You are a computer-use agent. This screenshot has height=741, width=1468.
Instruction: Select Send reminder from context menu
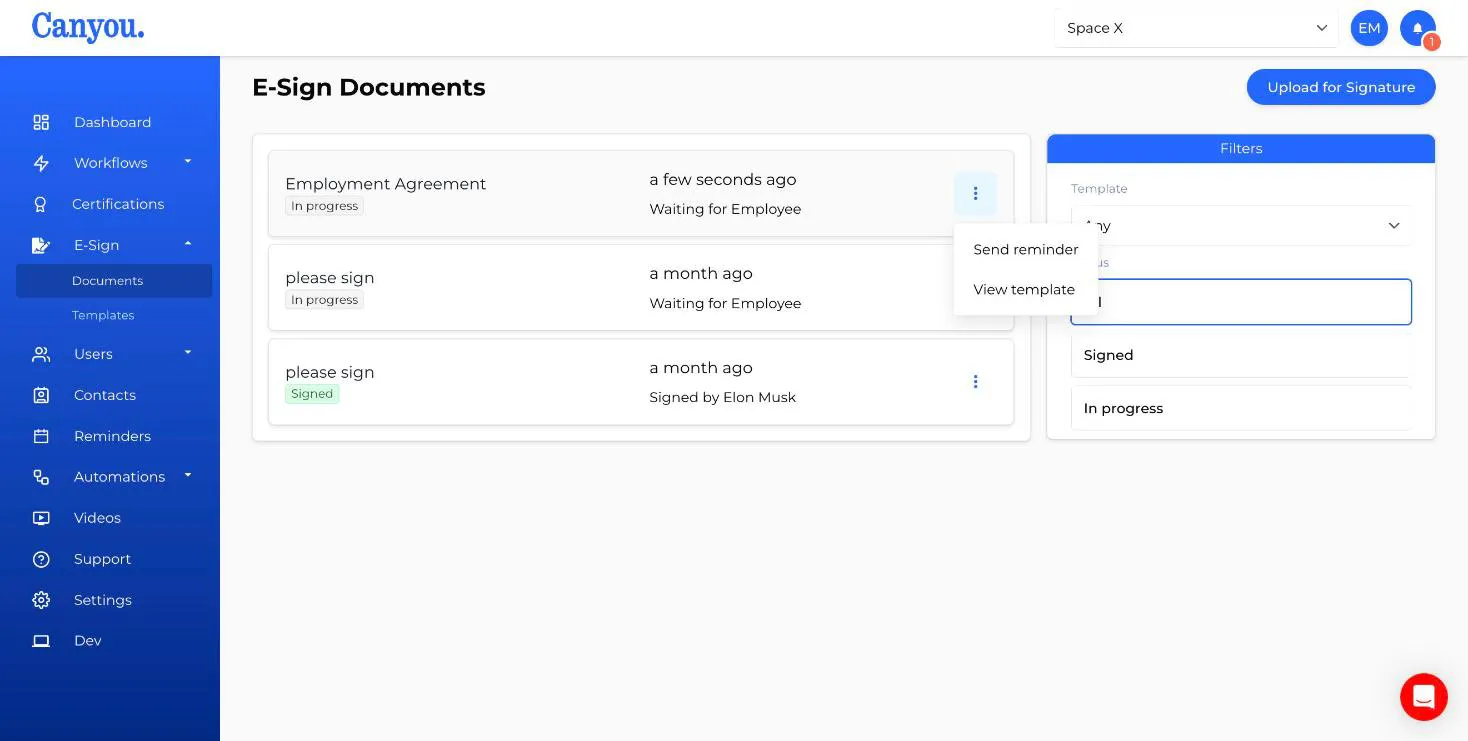(1026, 249)
